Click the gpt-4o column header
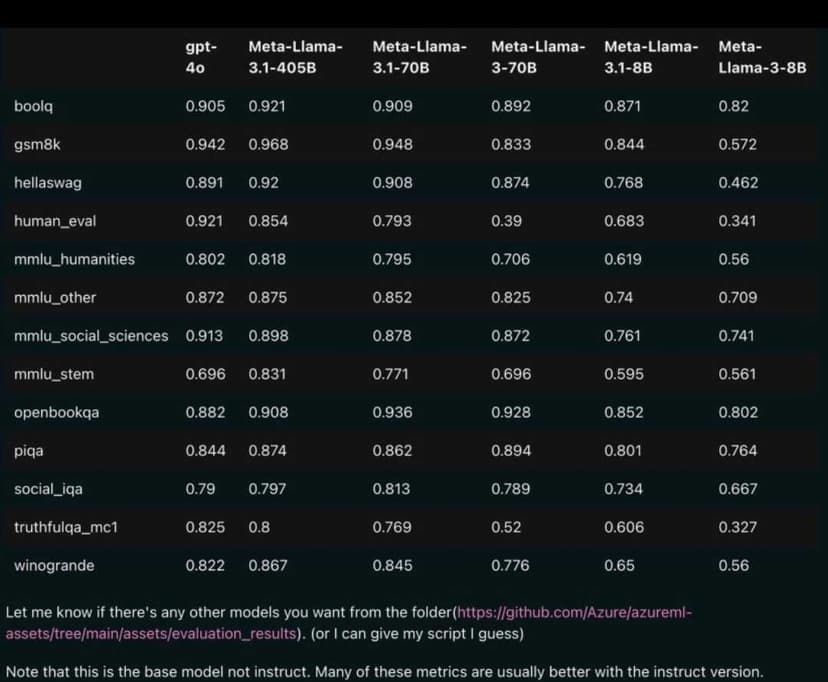 [201, 56]
